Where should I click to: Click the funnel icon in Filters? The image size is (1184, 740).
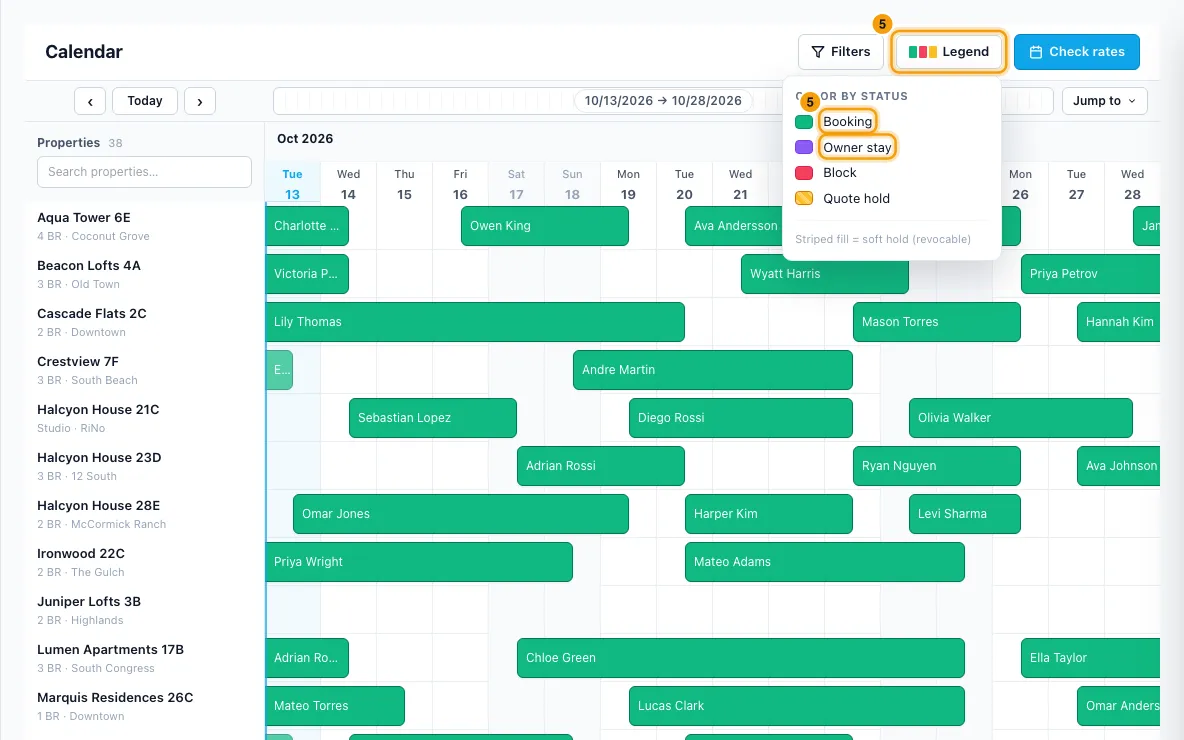coord(818,51)
